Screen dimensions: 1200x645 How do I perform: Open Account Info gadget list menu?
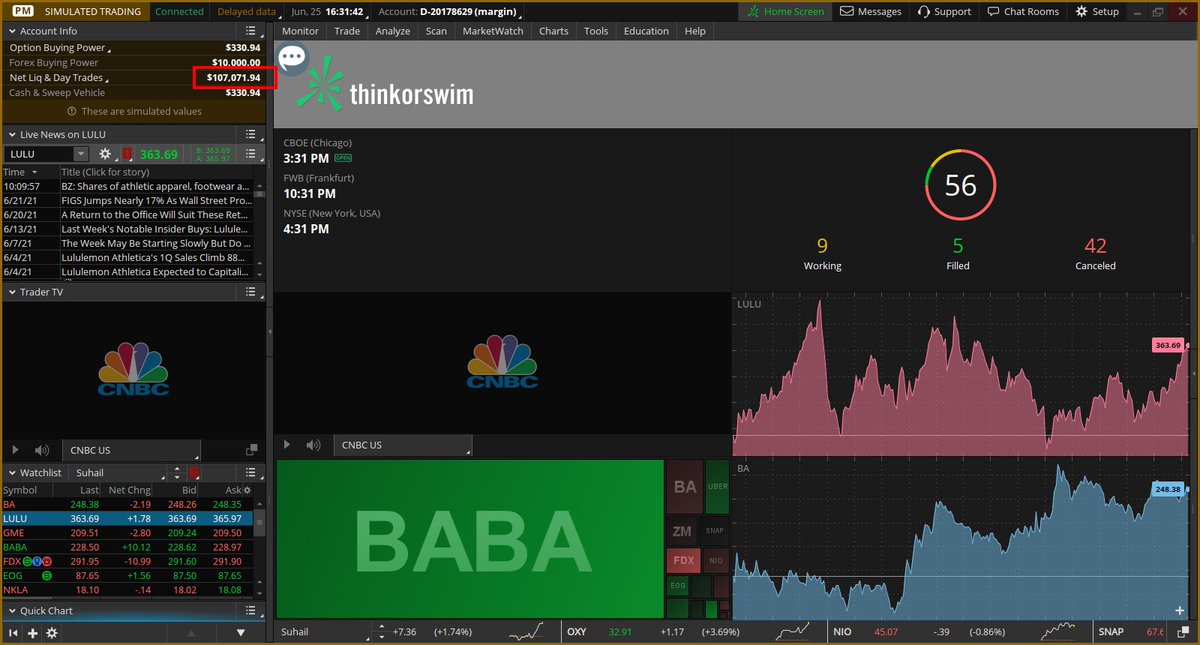(x=251, y=31)
